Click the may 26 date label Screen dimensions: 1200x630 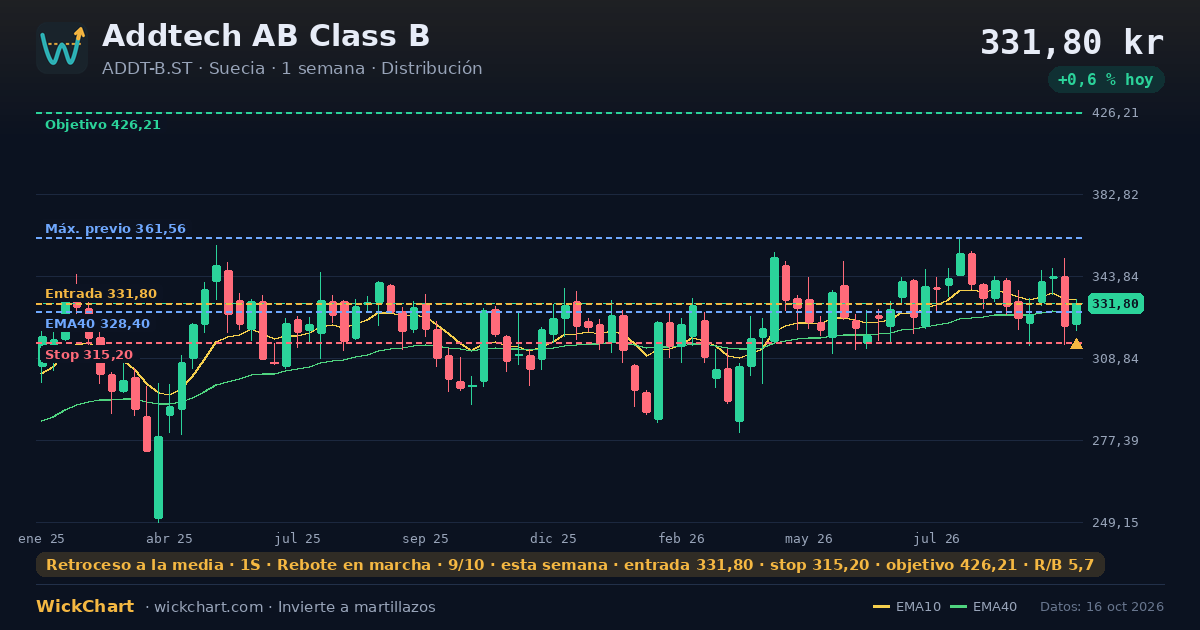pos(809,539)
